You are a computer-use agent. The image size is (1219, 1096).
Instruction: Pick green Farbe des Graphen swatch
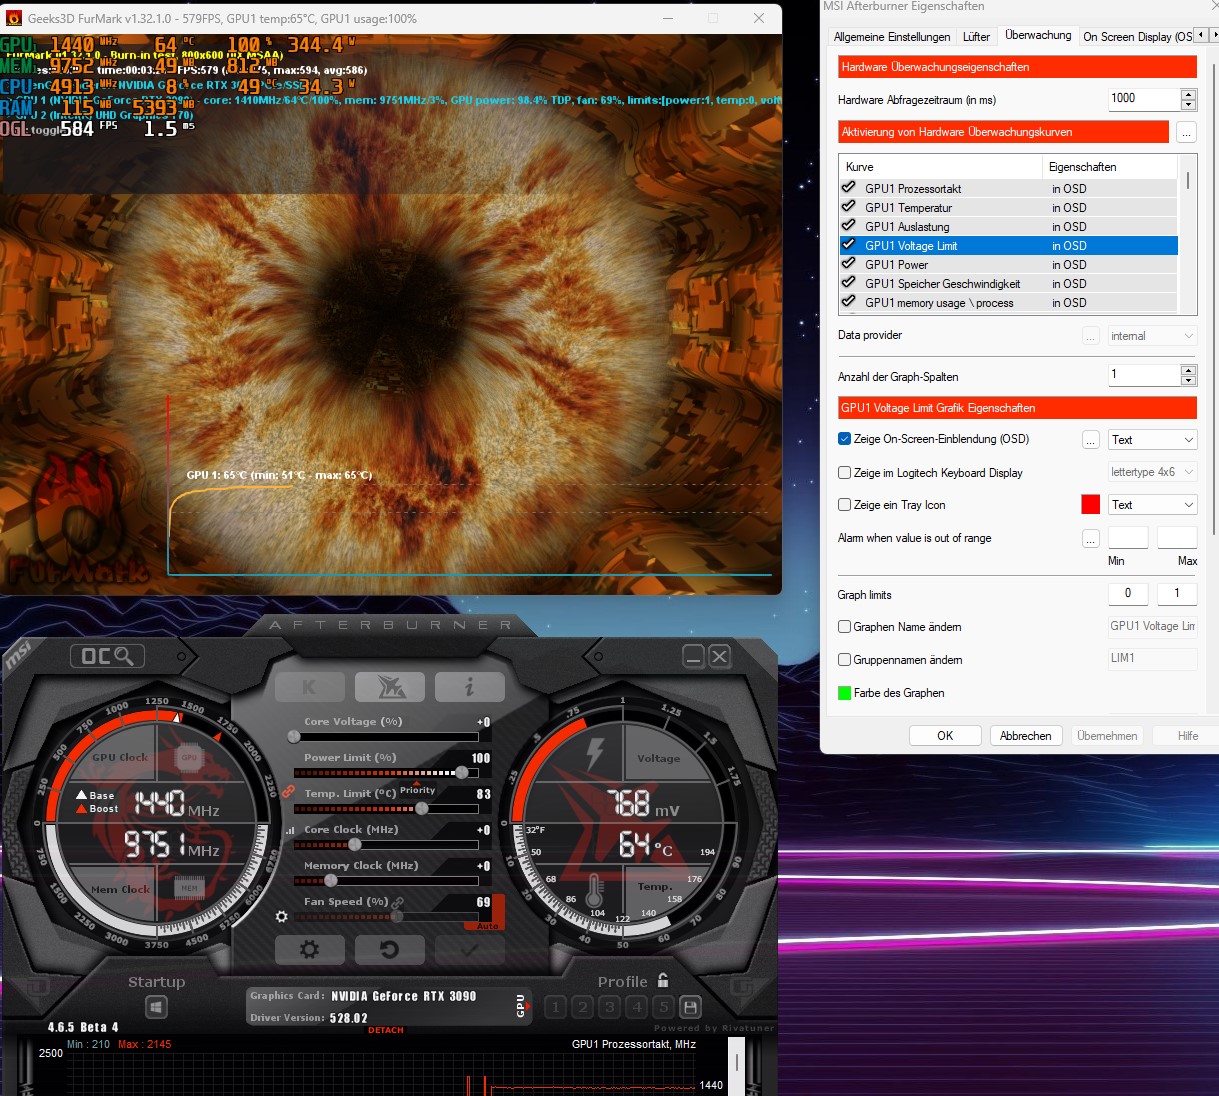[844, 693]
